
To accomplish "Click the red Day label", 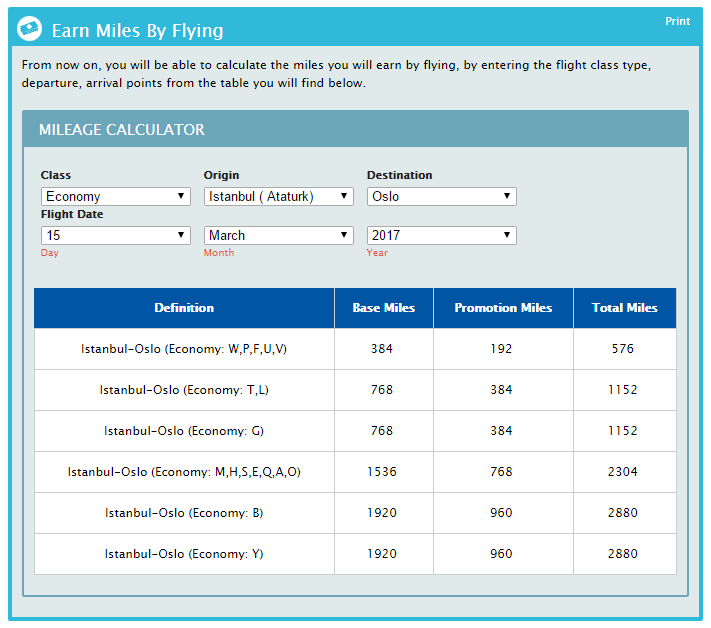I will (x=49, y=253).
